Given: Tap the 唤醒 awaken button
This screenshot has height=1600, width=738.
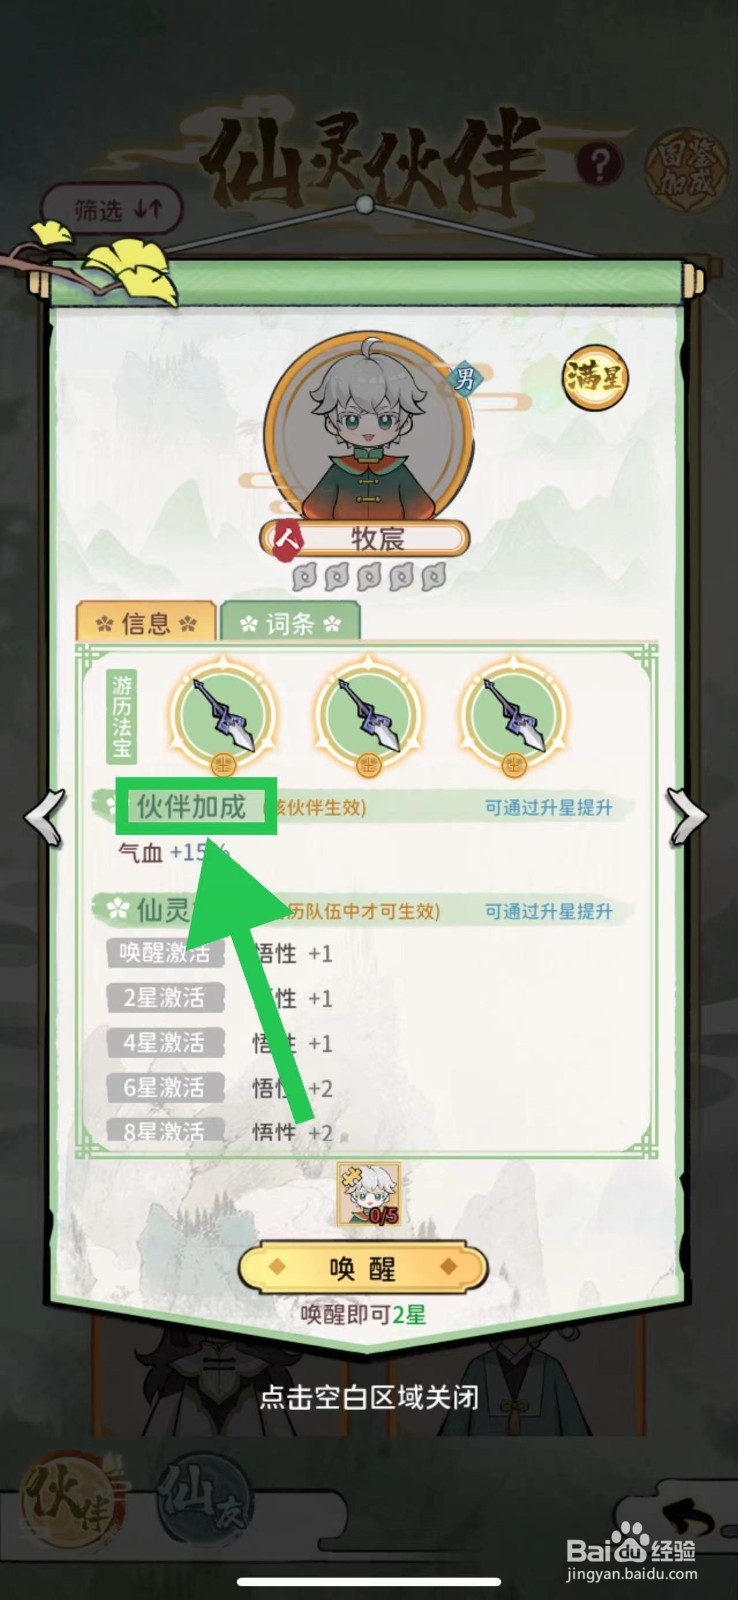Looking at the screenshot, I should click(x=363, y=1269).
